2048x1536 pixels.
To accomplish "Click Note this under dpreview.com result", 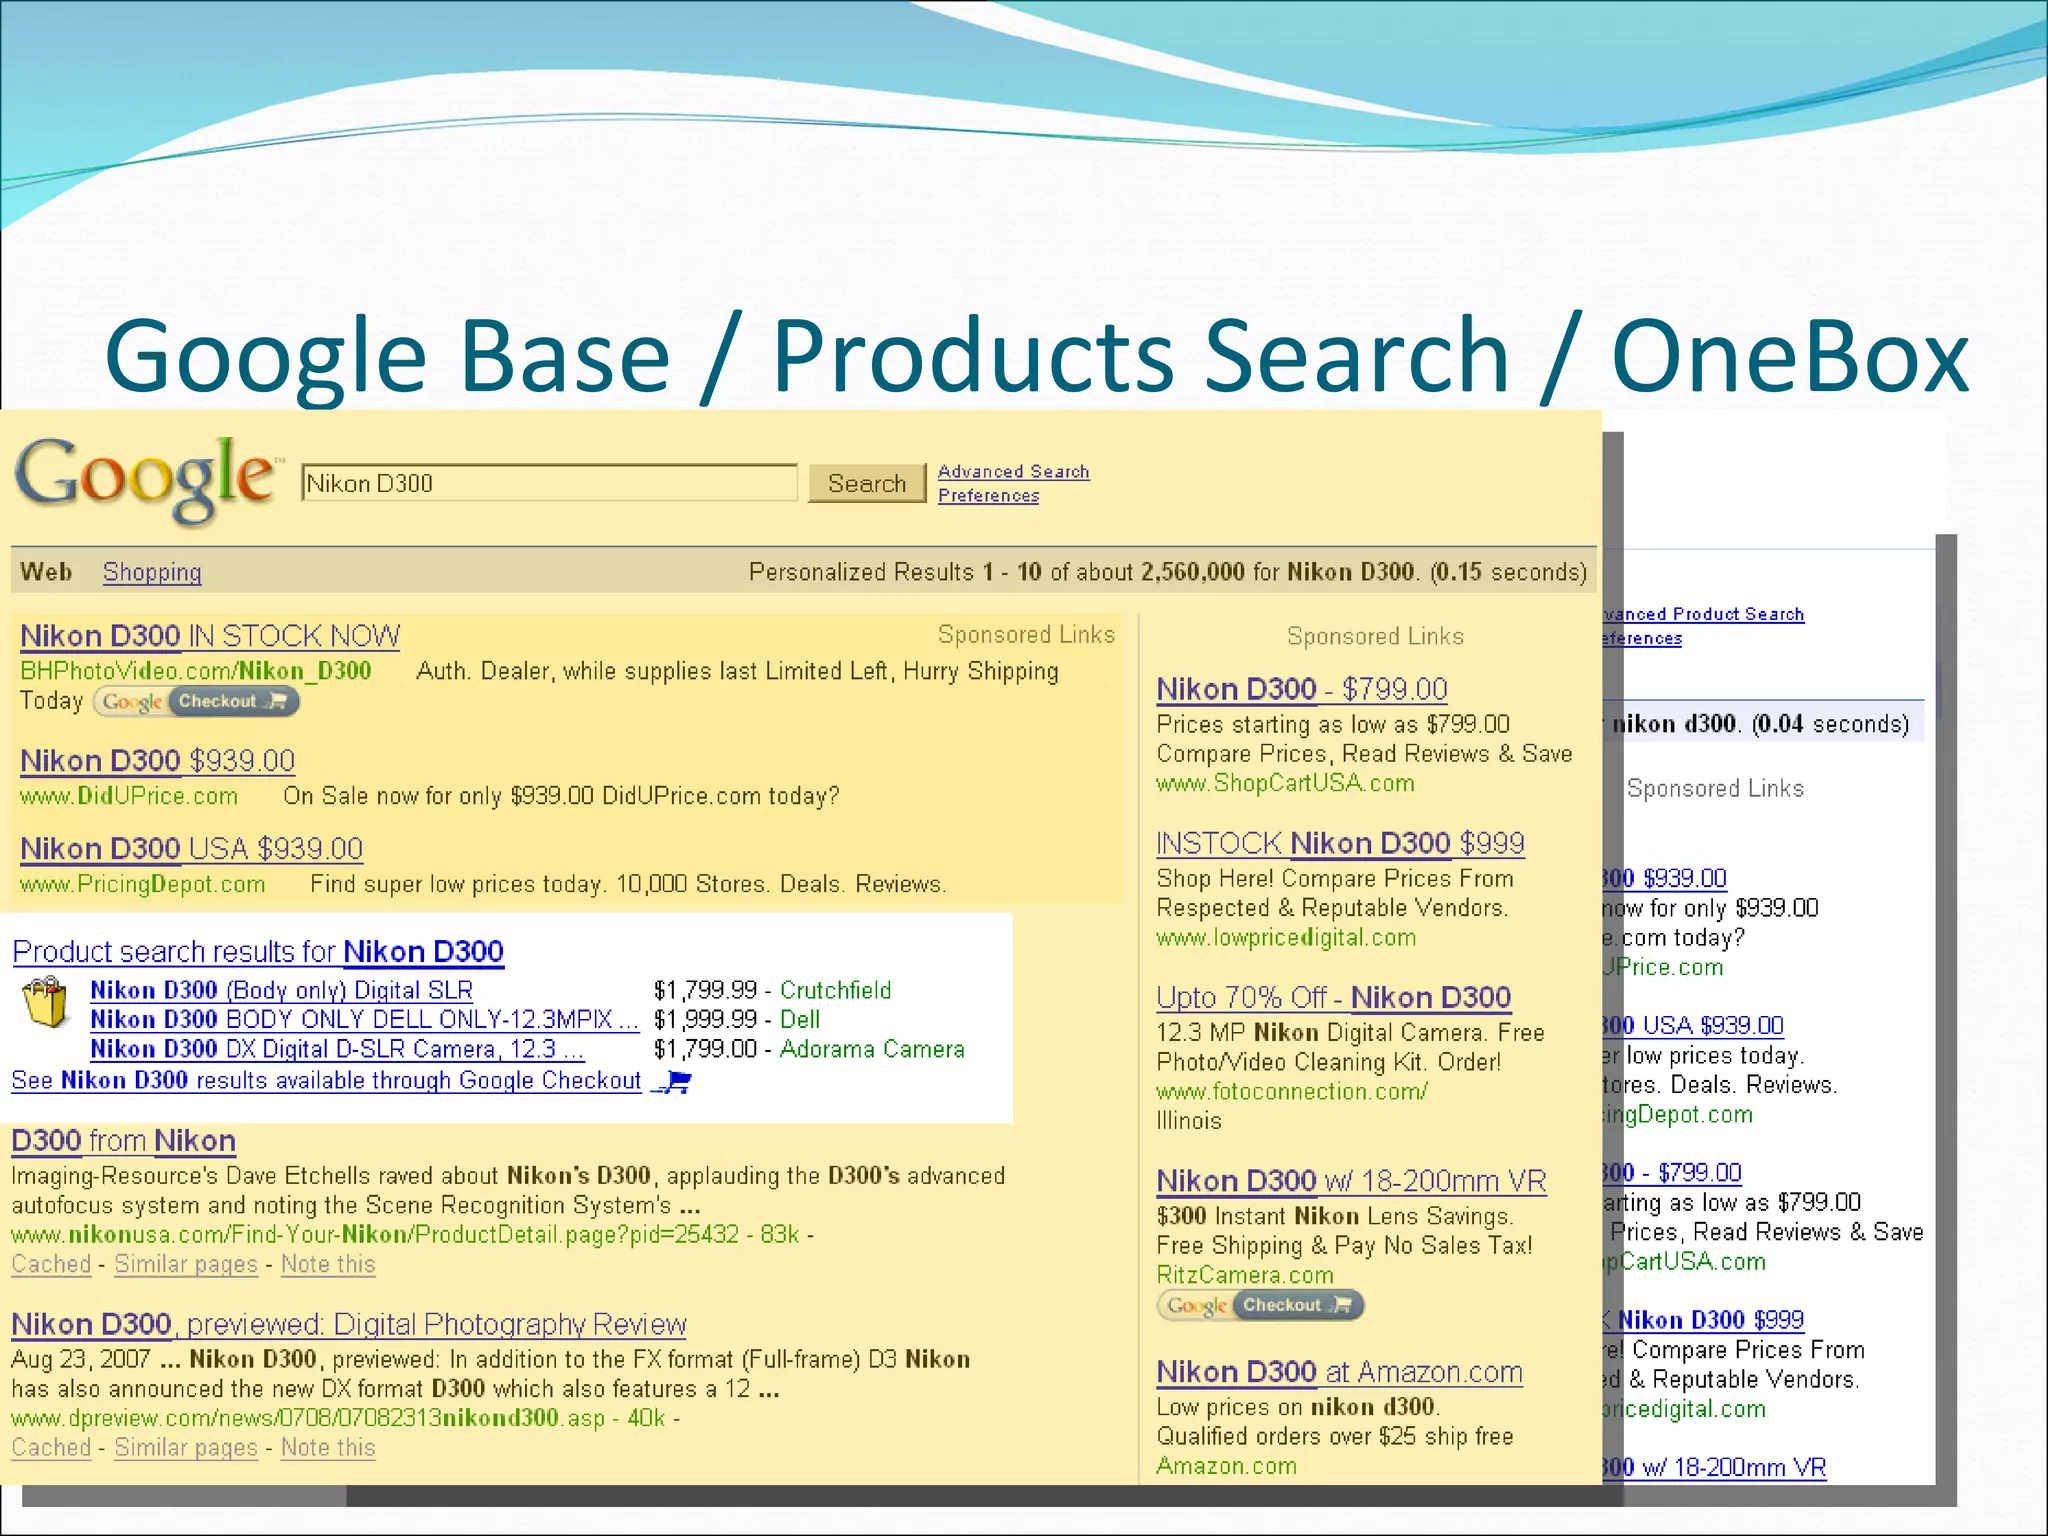I will (328, 1448).
